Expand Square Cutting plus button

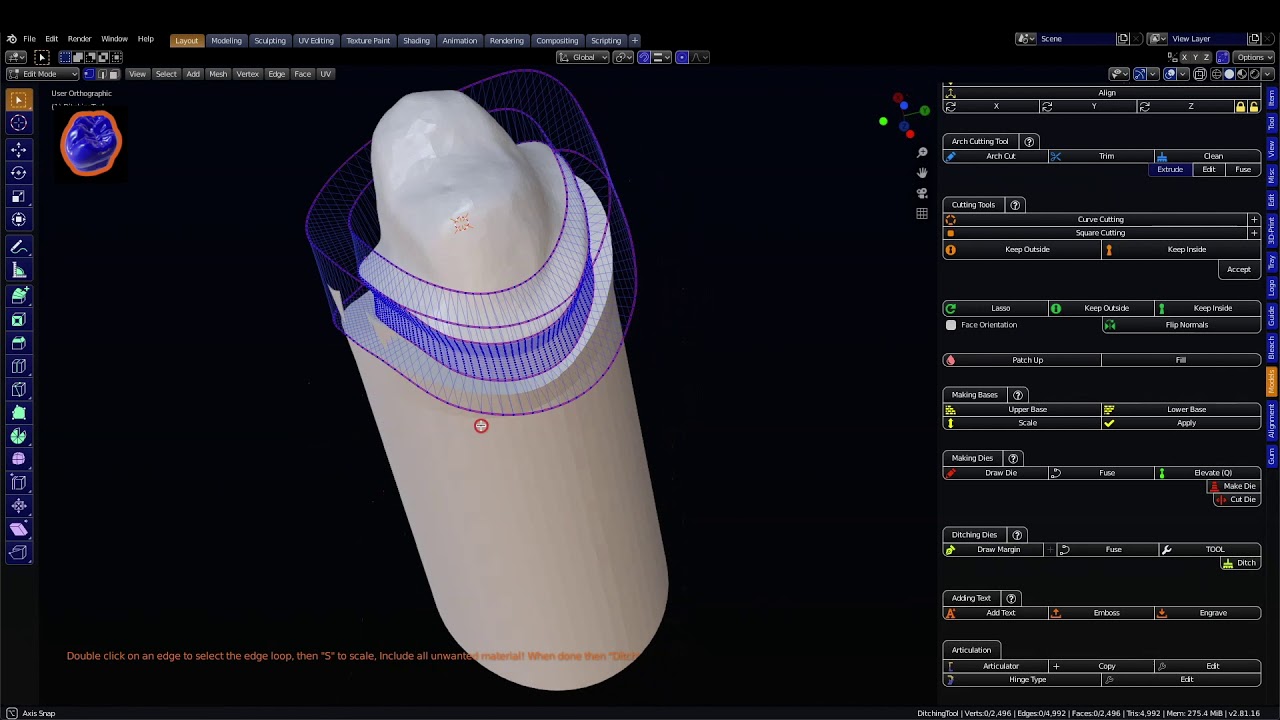click(1254, 233)
